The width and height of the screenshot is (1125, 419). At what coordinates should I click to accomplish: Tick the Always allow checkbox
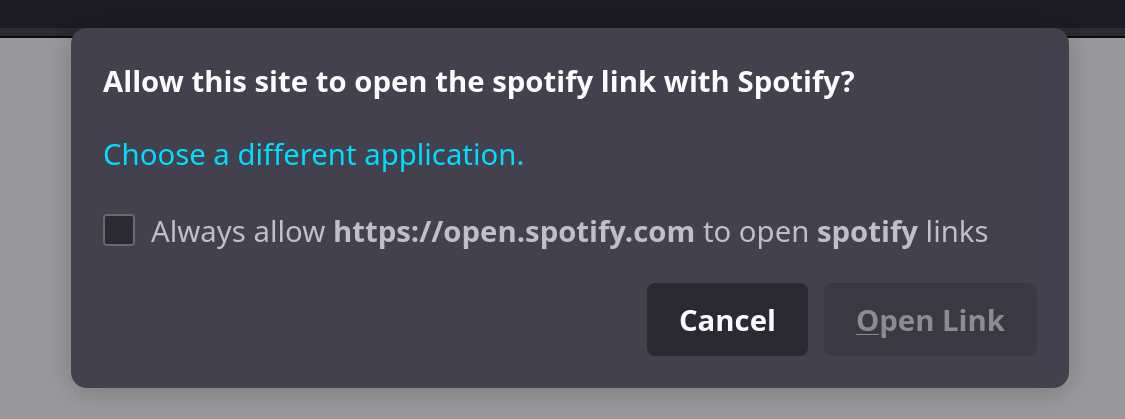click(119, 231)
